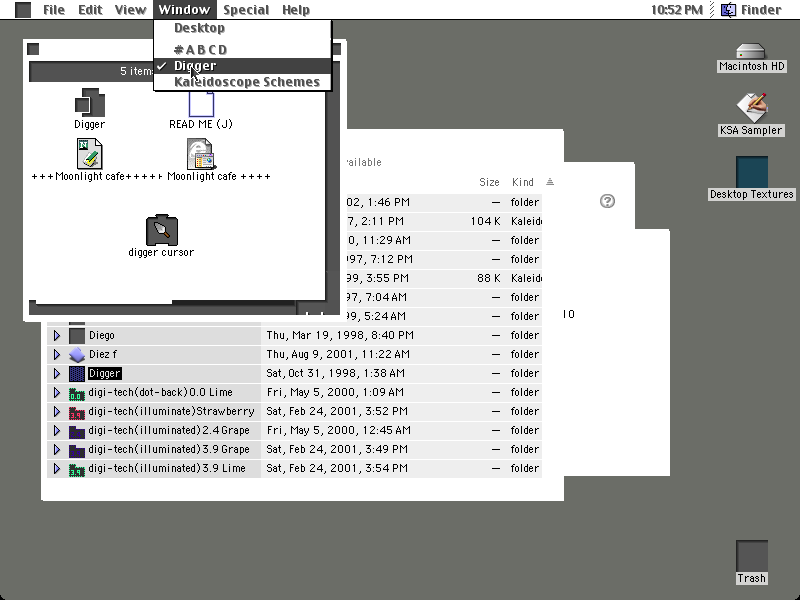Screen dimensions: 800x600
Task: Select the KSA Sampler desktop icon
Action: click(751, 107)
